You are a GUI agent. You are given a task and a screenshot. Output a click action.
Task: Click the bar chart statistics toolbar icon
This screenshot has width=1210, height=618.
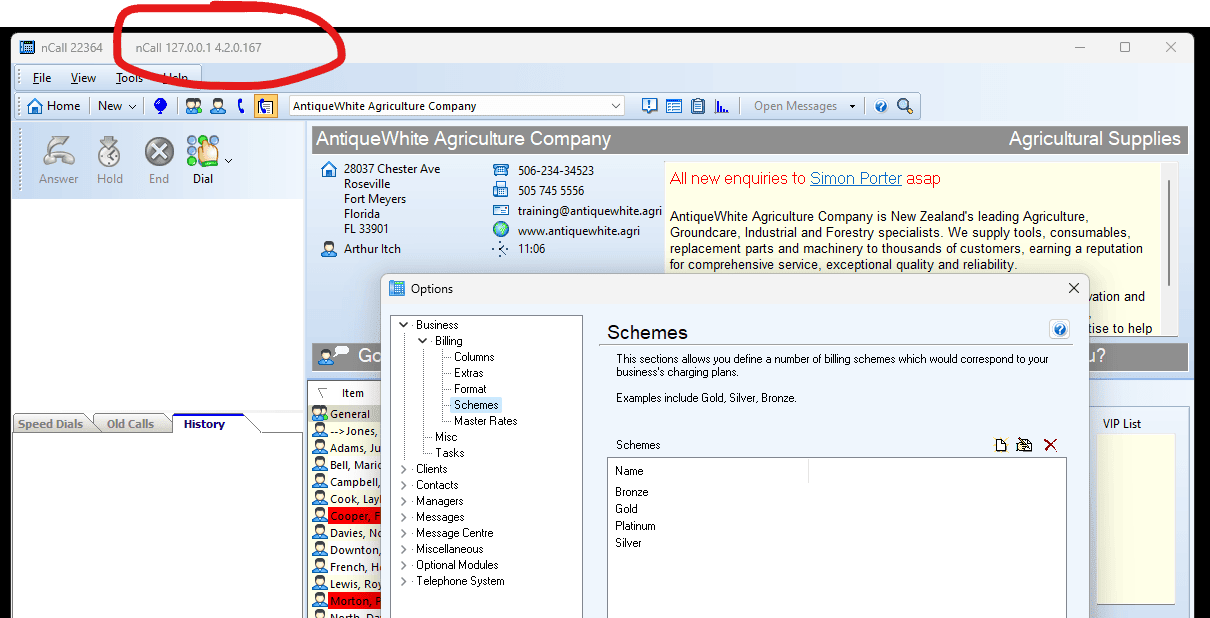(721, 106)
